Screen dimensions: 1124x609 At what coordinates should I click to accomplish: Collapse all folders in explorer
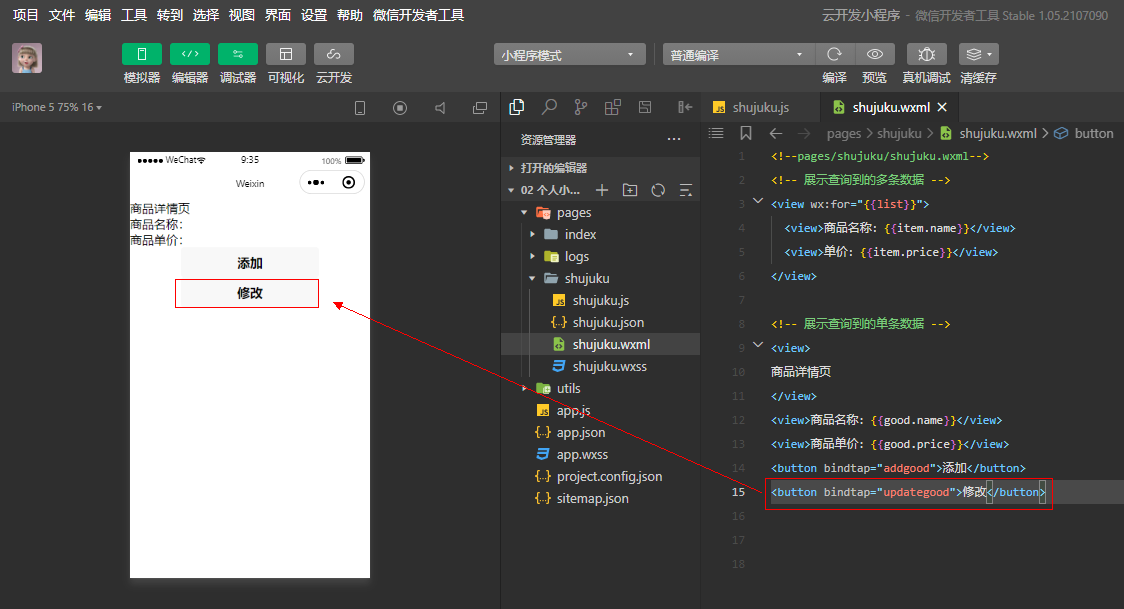[x=686, y=190]
